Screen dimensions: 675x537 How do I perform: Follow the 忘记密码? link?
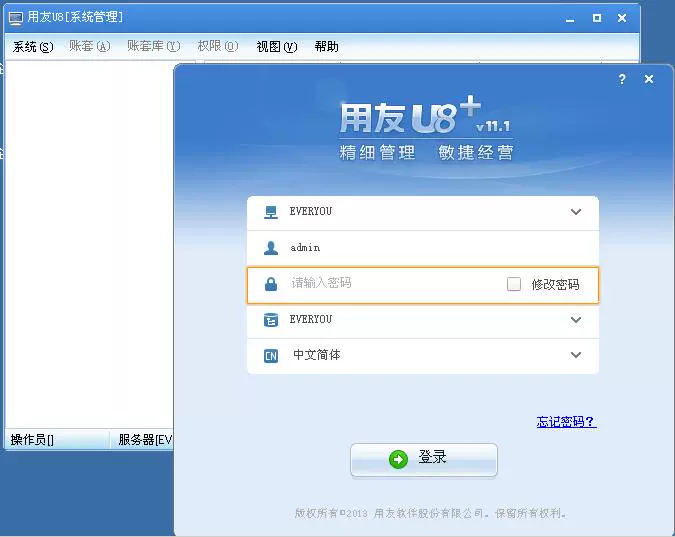(567, 422)
